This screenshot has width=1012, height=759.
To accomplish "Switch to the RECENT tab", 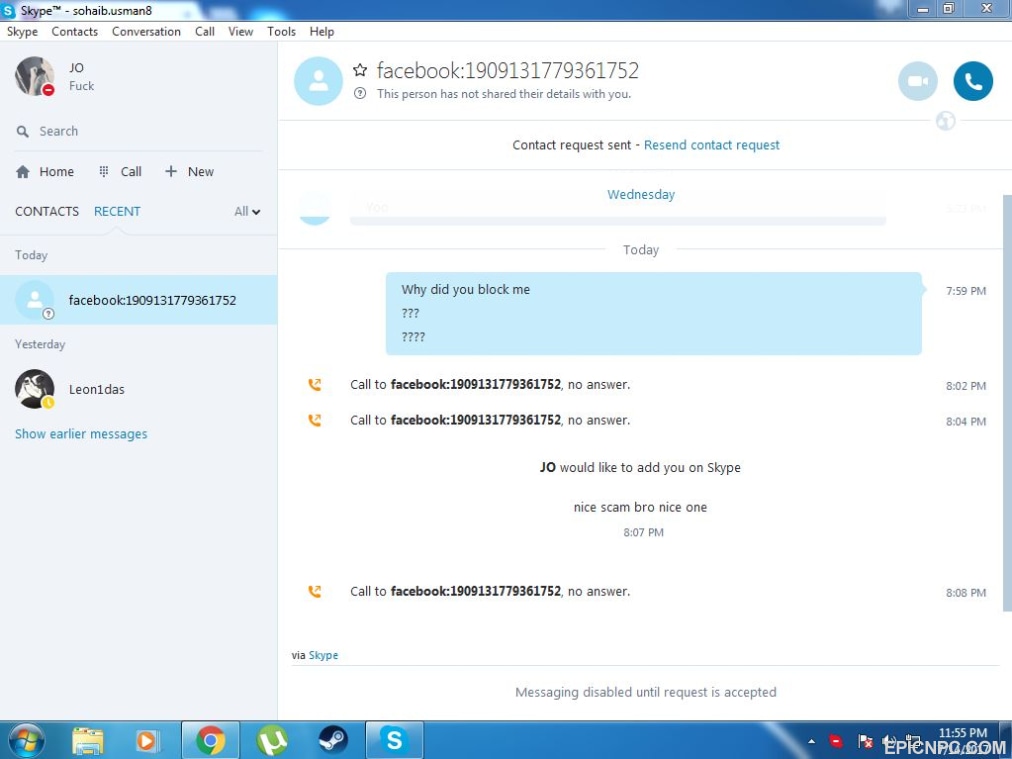I will click(x=117, y=212).
